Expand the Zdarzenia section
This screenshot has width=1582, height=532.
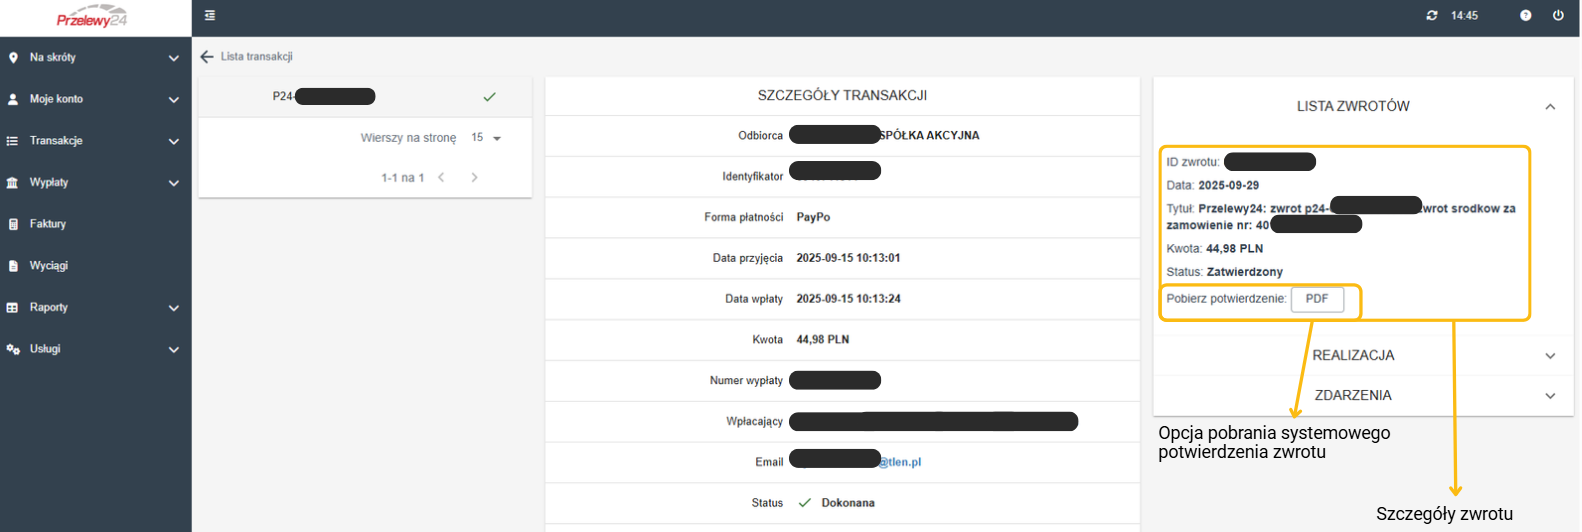click(1550, 396)
